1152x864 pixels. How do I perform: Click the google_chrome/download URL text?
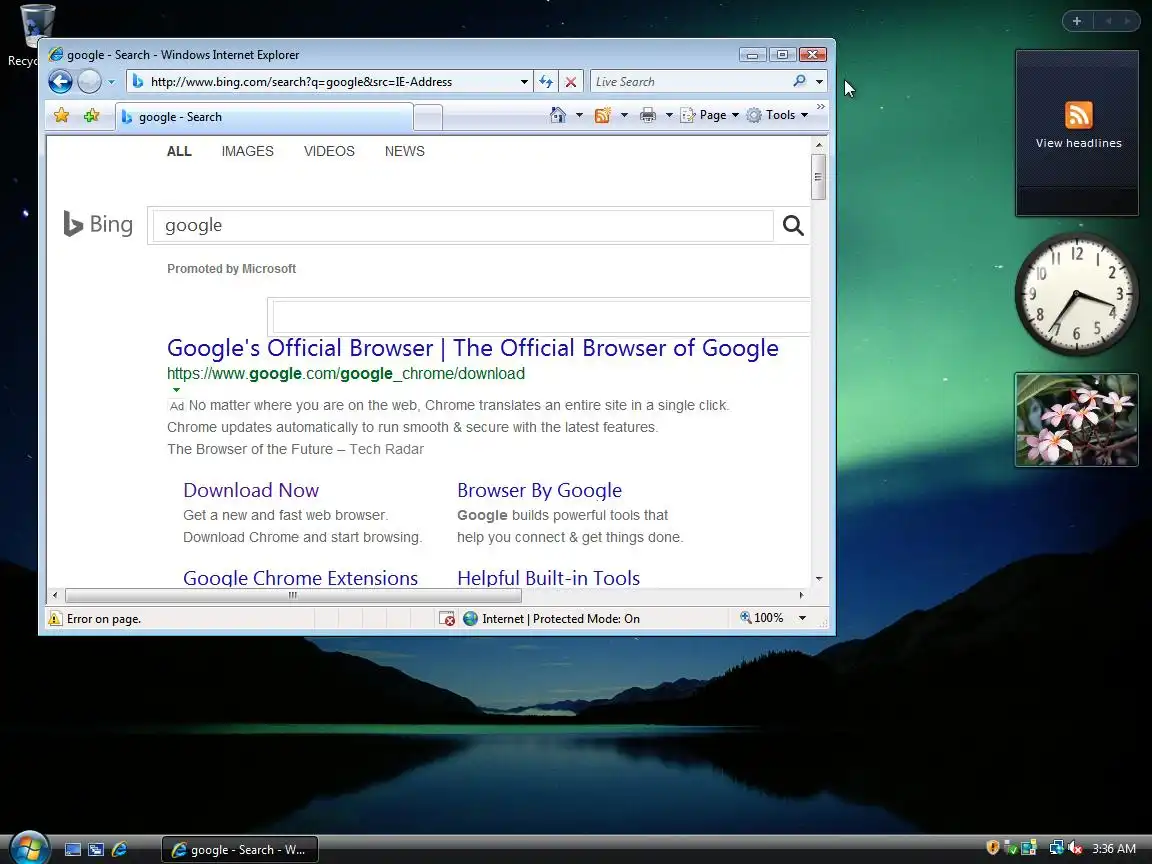[346, 373]
